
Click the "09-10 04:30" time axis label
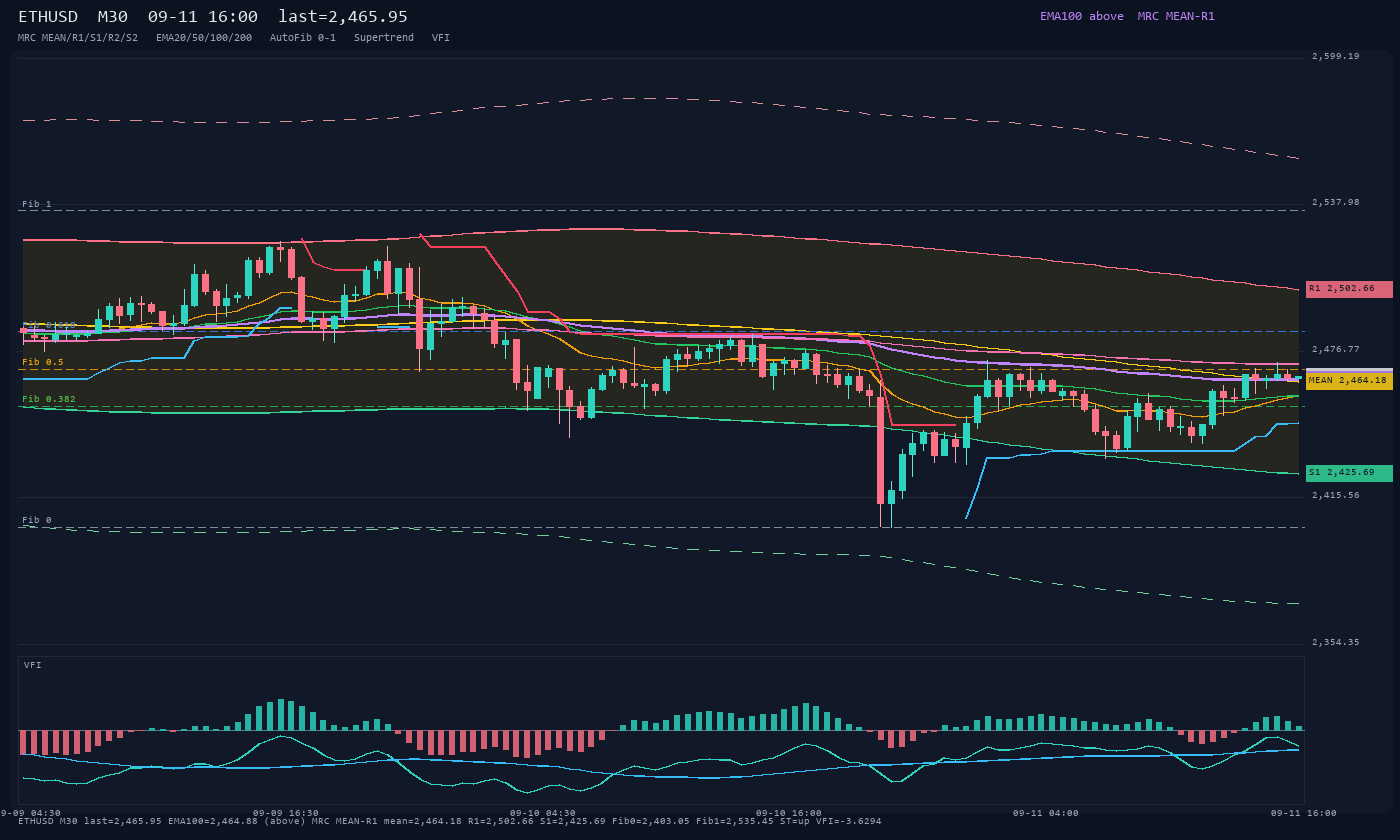[x=543, y=813]
